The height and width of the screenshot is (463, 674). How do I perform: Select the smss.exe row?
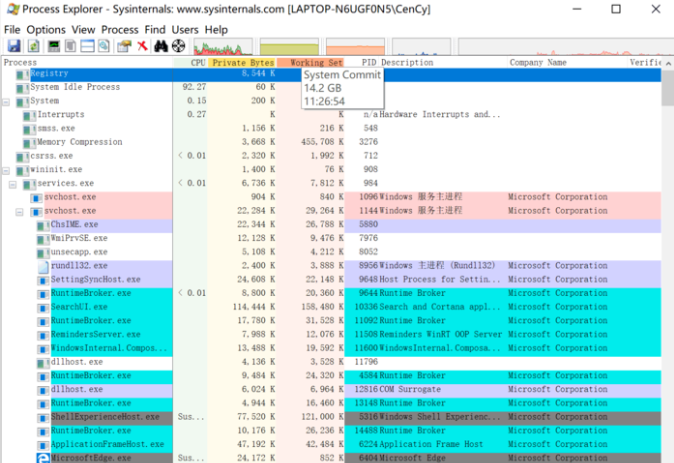point(331,129)
